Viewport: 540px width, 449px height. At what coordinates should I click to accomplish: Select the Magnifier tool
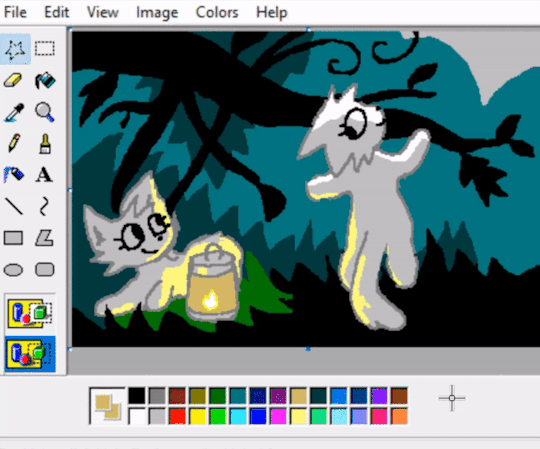coord(45,112)
